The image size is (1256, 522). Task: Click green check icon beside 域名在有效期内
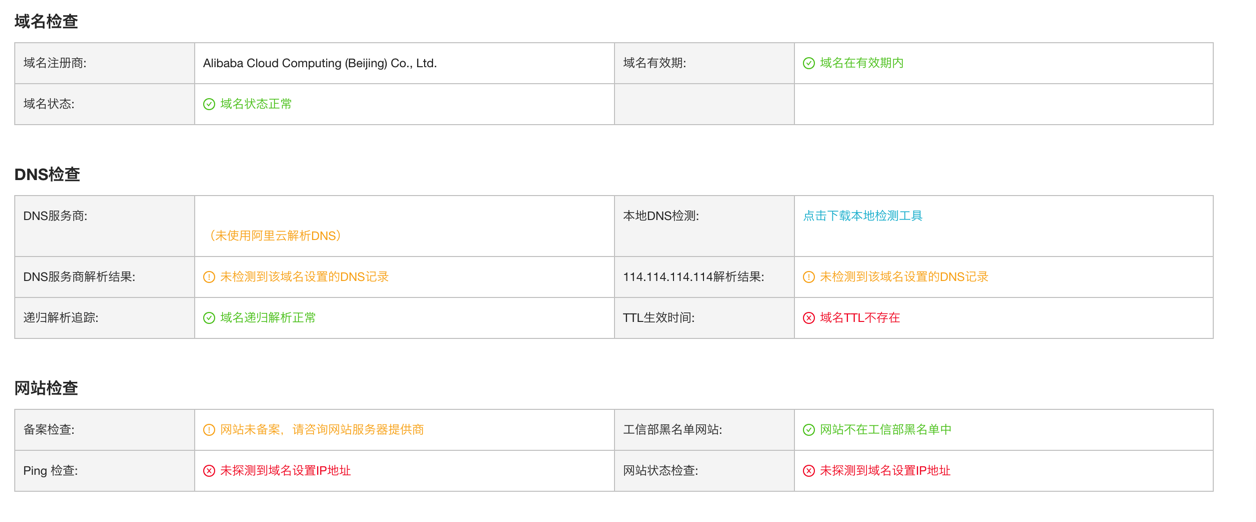(808, 63)
